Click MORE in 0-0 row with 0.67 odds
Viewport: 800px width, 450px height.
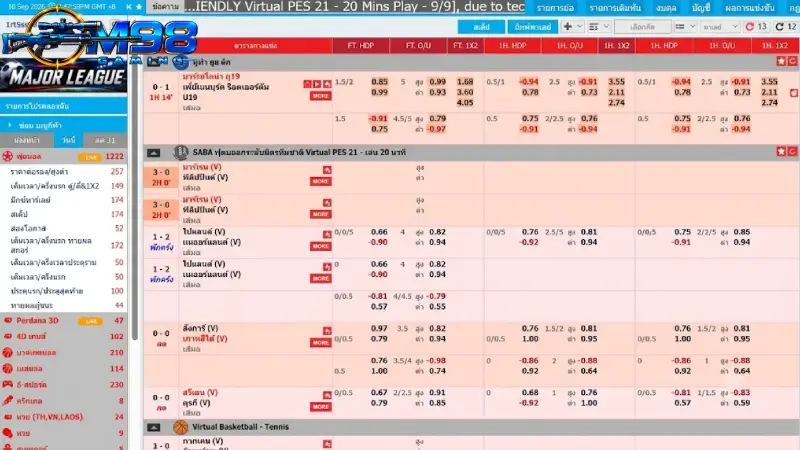click(x=320, y=407)
